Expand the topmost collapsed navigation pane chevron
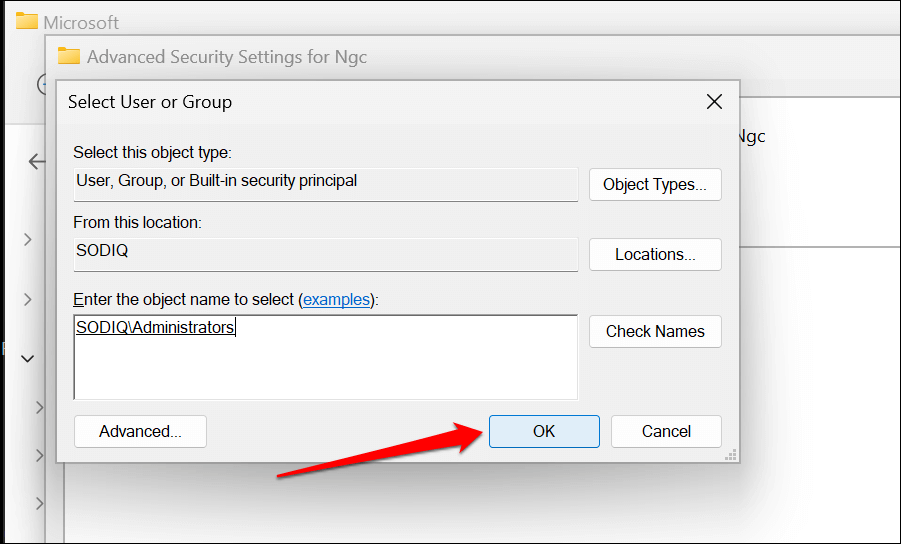The width and height of the screenshot is (901, 544). pos(28,240)
